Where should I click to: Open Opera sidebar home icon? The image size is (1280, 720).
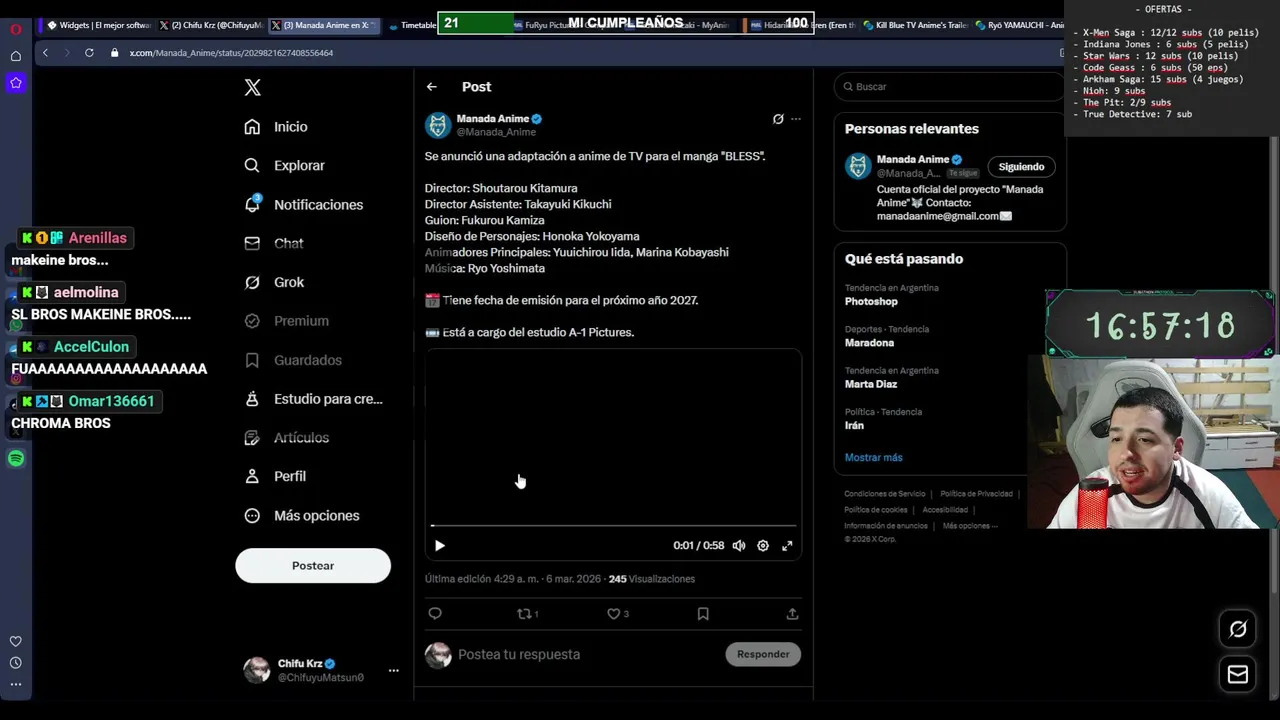[16, 56]
